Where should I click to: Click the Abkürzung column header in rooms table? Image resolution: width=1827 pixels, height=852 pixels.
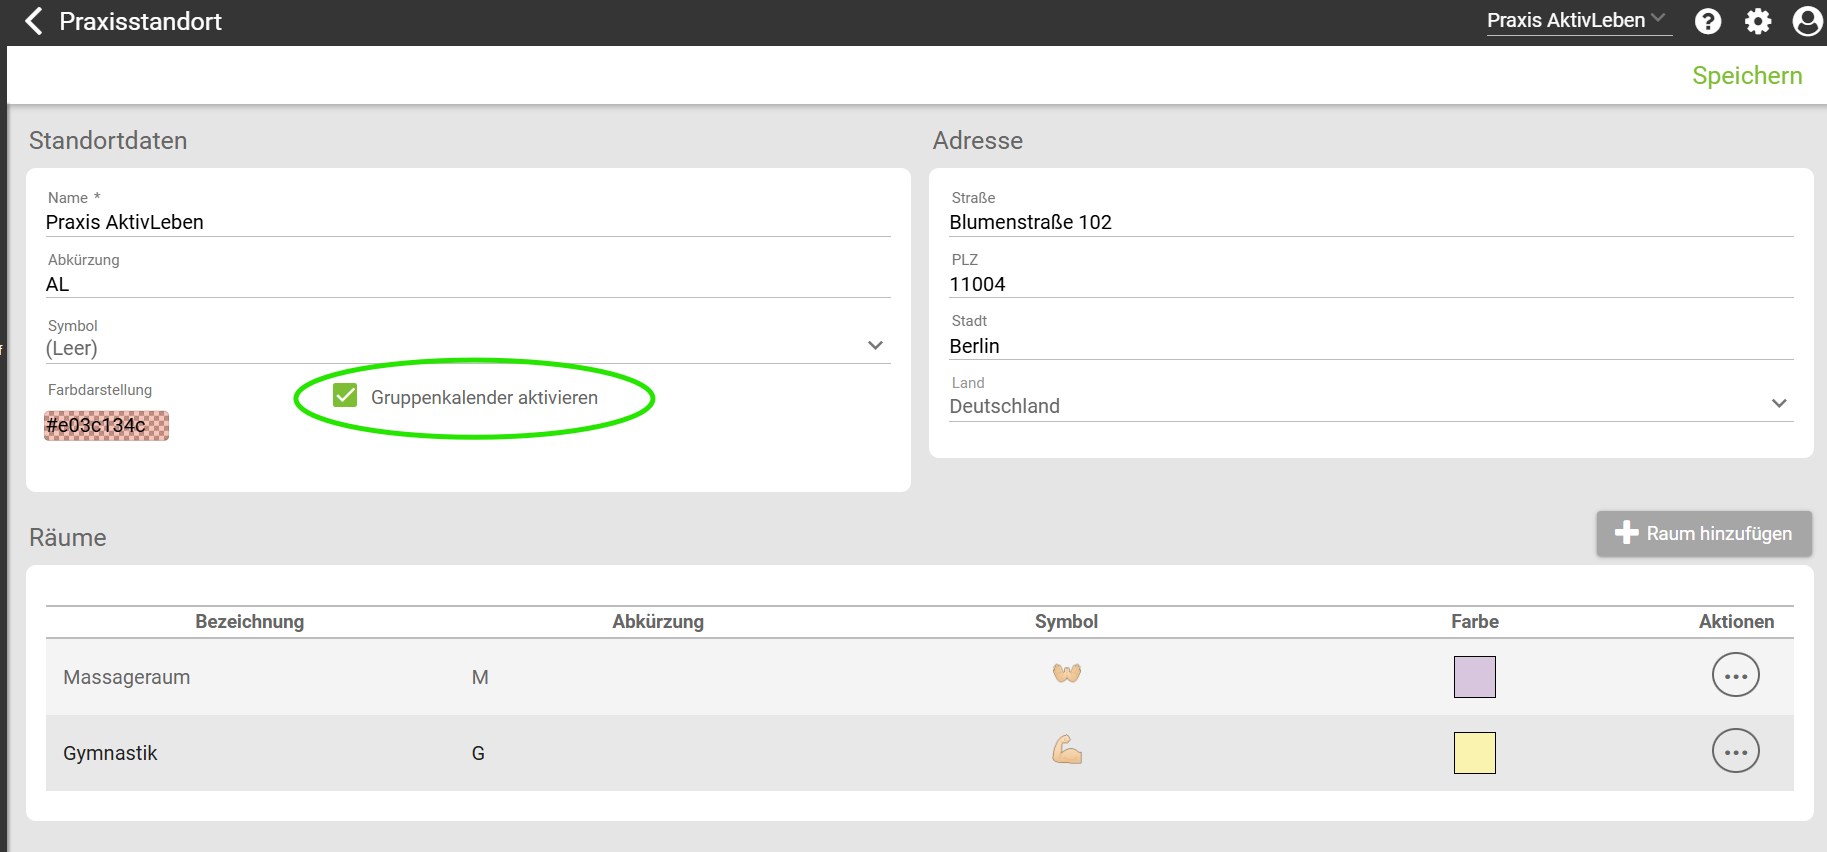tap(658, 622)
